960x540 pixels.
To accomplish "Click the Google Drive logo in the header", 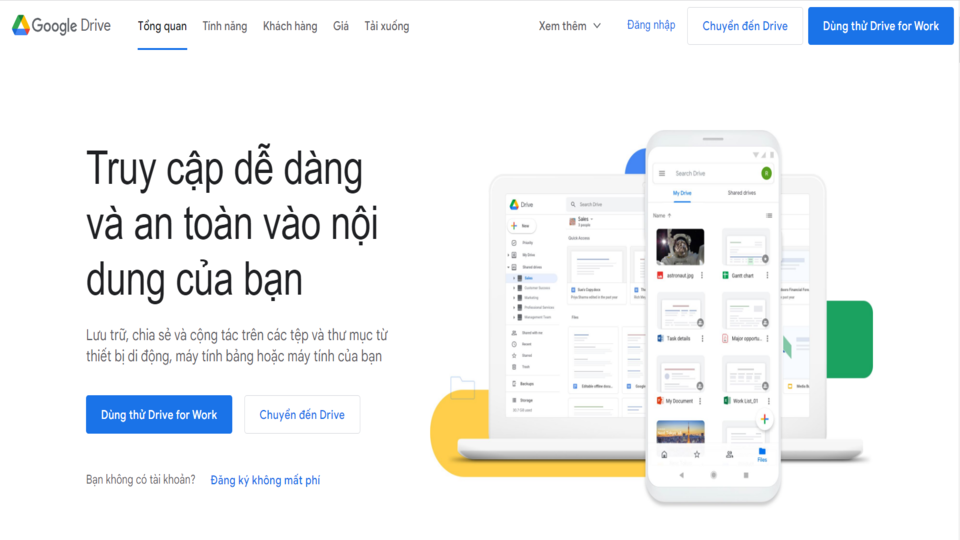I will click(x=61, y=26).
